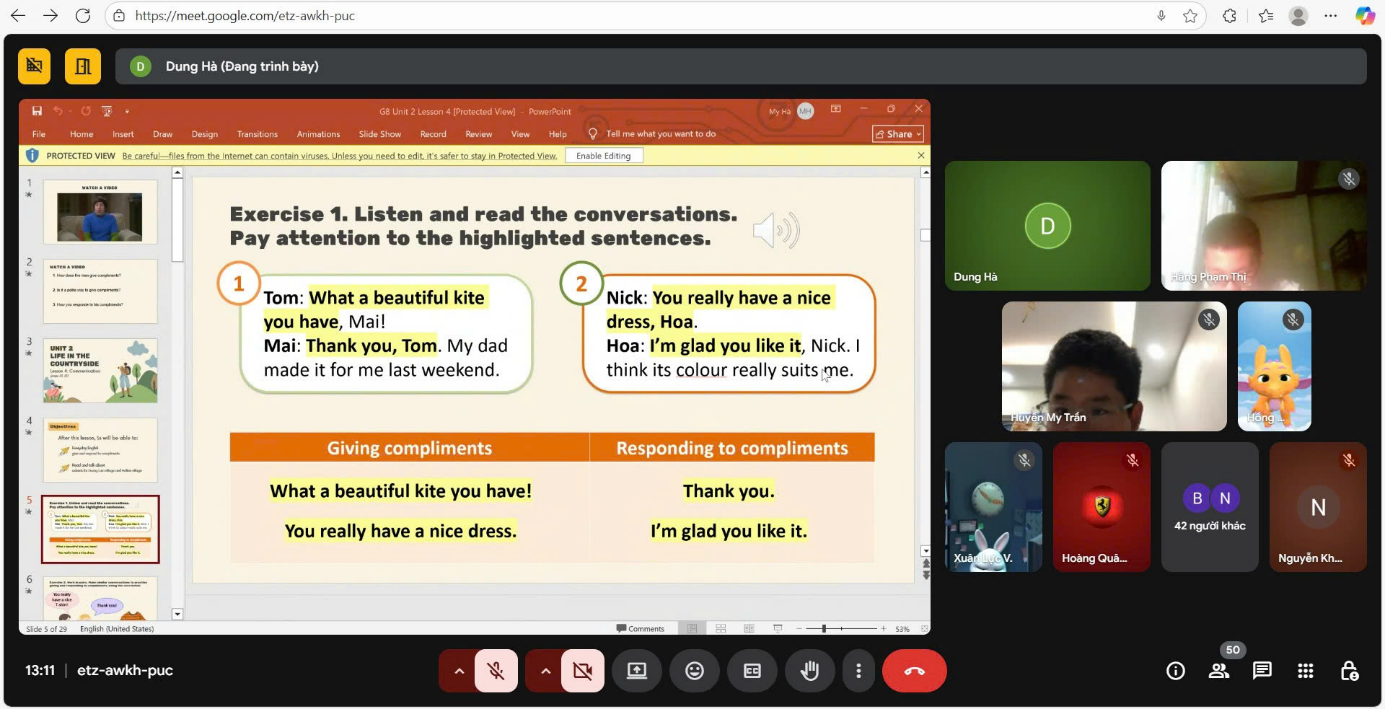Select slide 3 thumbnail Unit 2
This screenshot has width=1385, height=709.
point(100,370)
